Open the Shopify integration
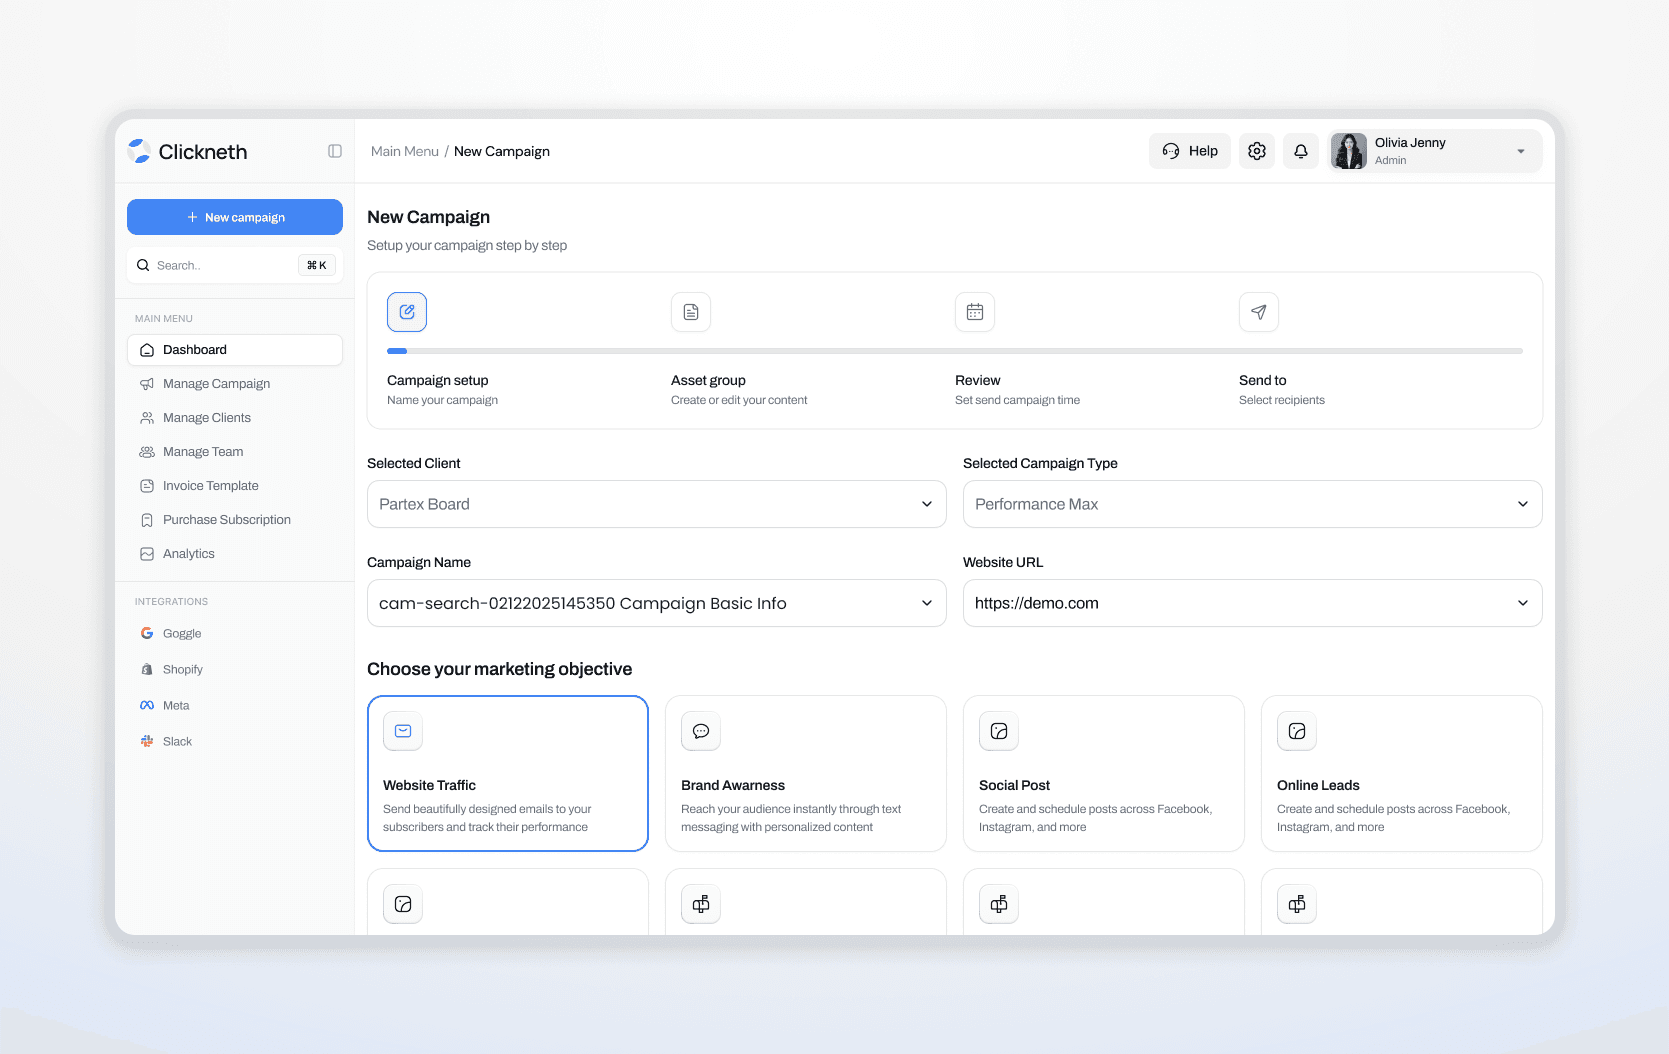The height and width of the screenshot is (1054, 1669). coord(235,669)
